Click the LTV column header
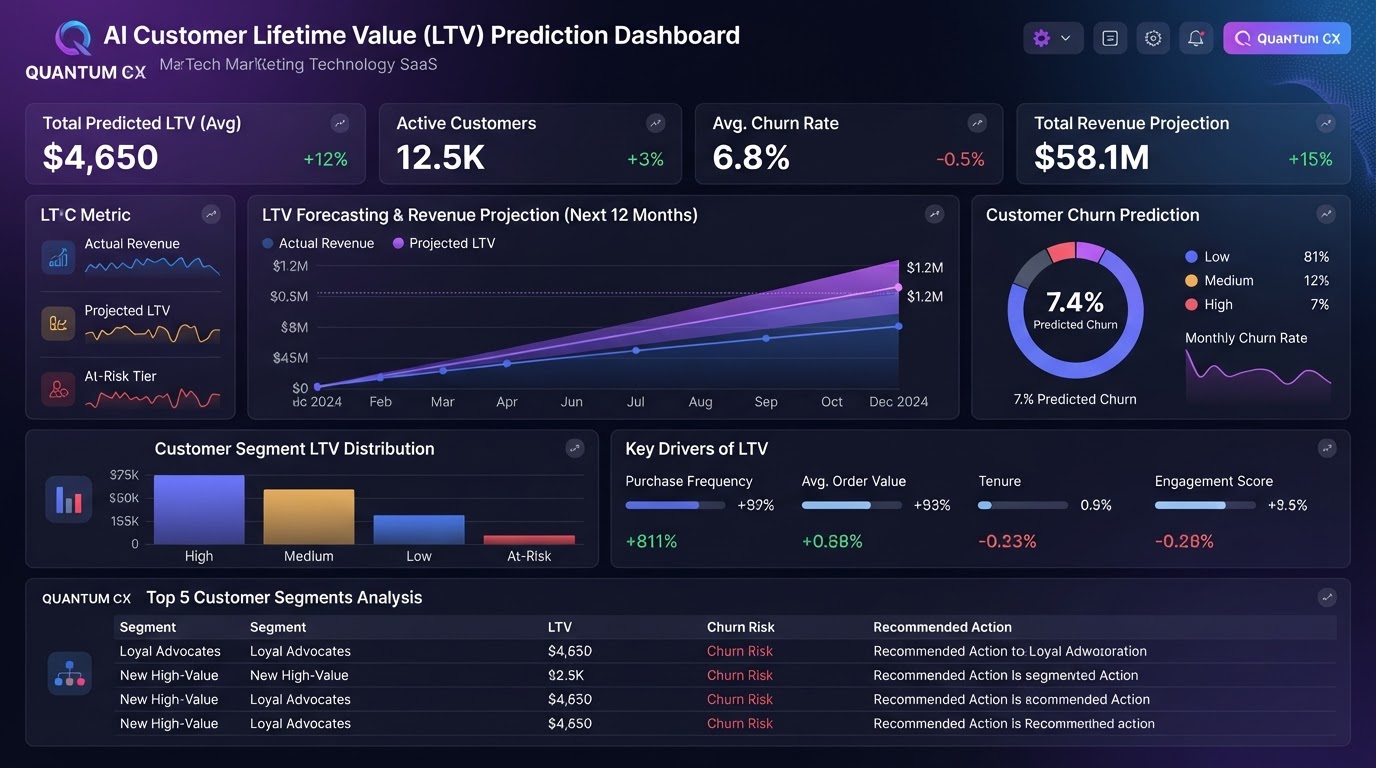Viewport: 1376px width, 768px height. tap(560, 627)
